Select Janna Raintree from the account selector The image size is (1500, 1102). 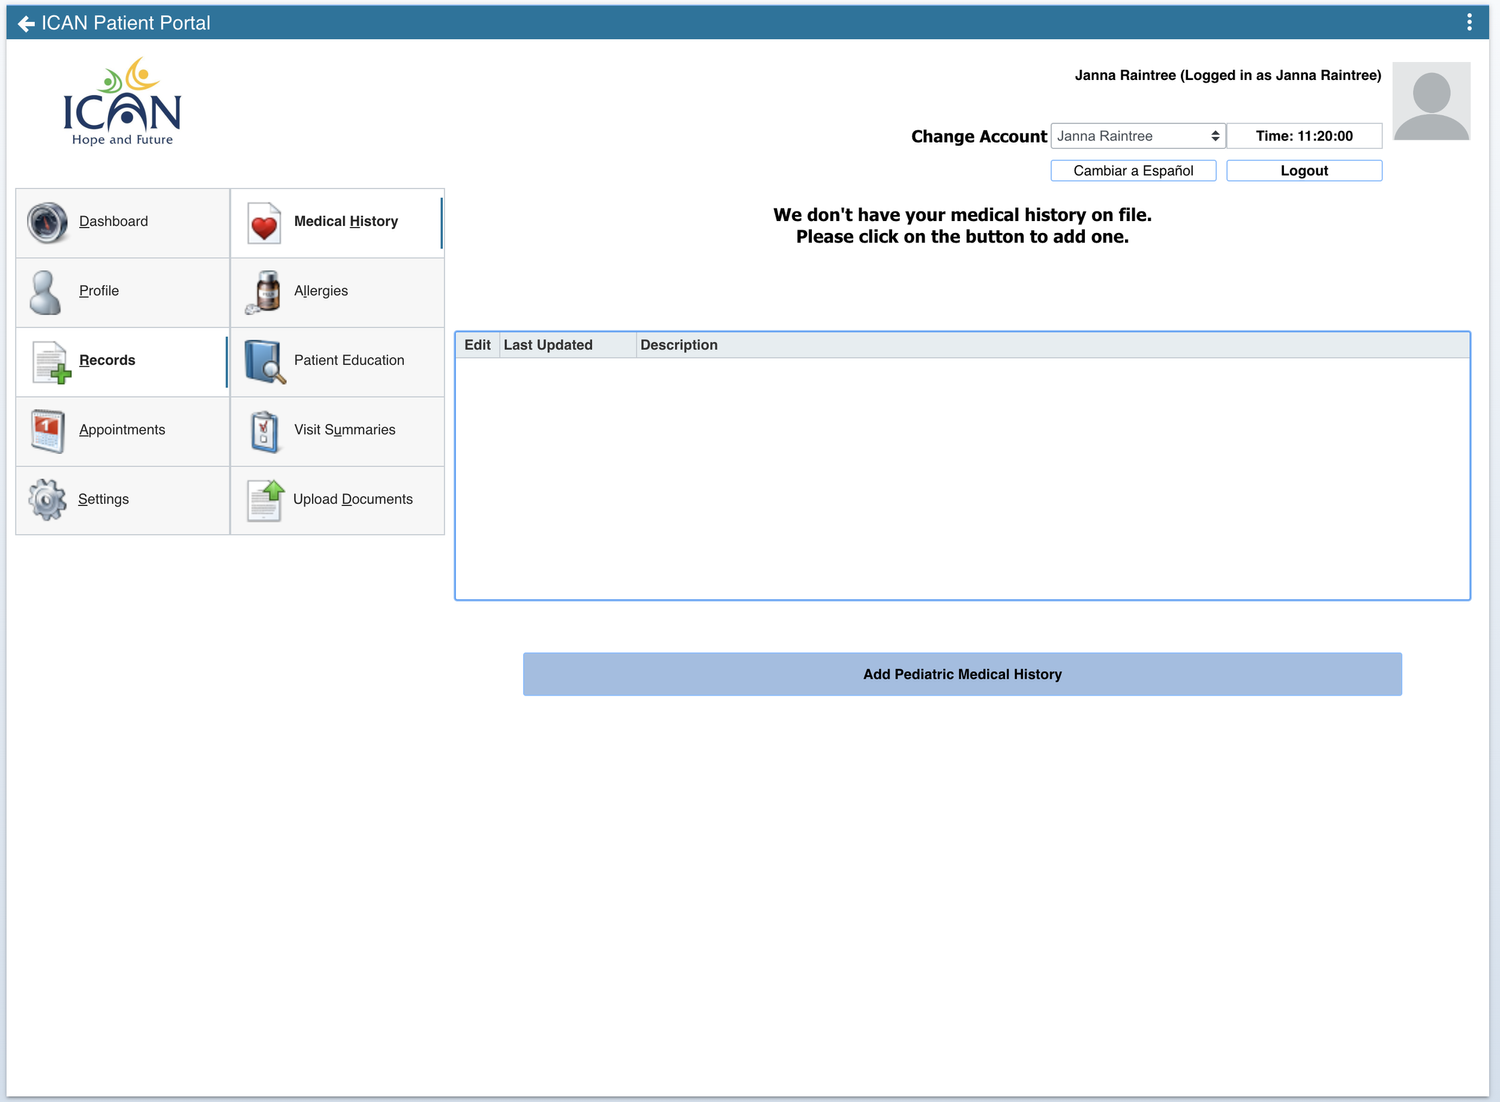pos(1137,135)
